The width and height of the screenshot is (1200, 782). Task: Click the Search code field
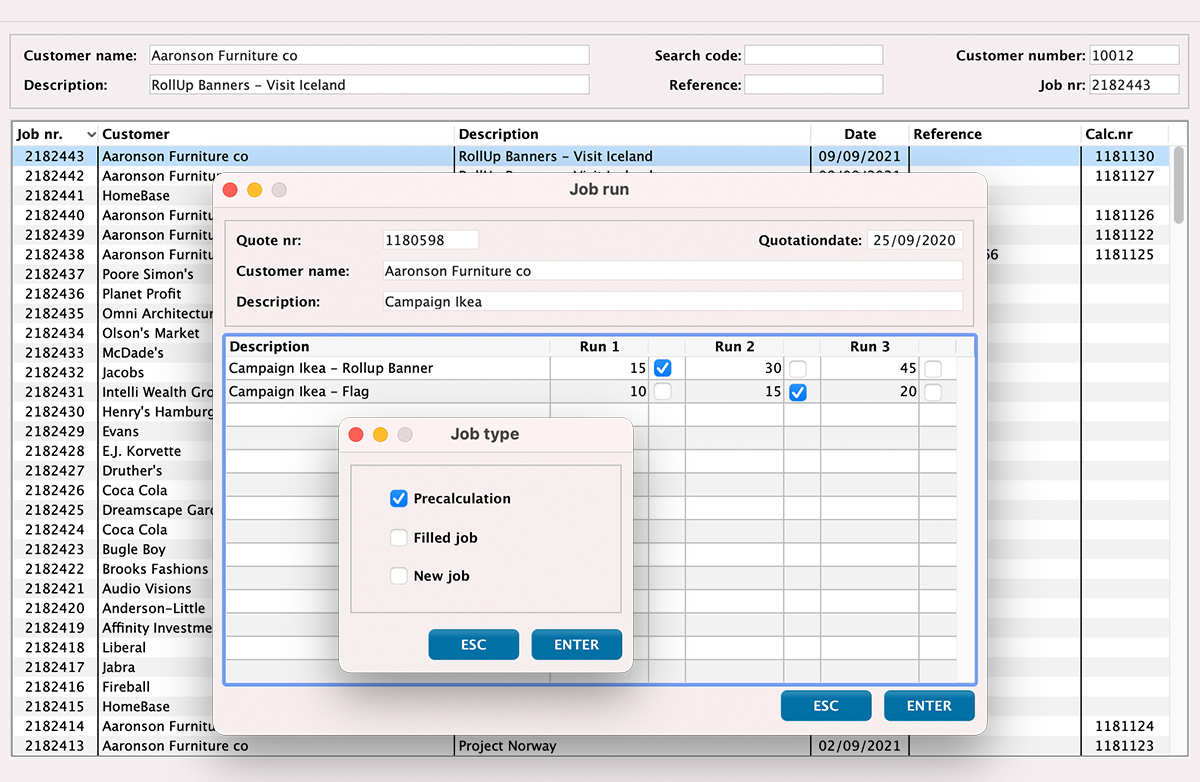pyautogui.click(x=813, y=55)
